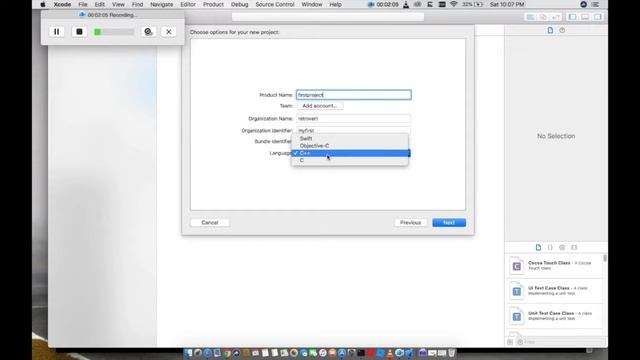Select the Unit Test Case Class template
The width and height of the screenshot is (640, 360).
555,316
